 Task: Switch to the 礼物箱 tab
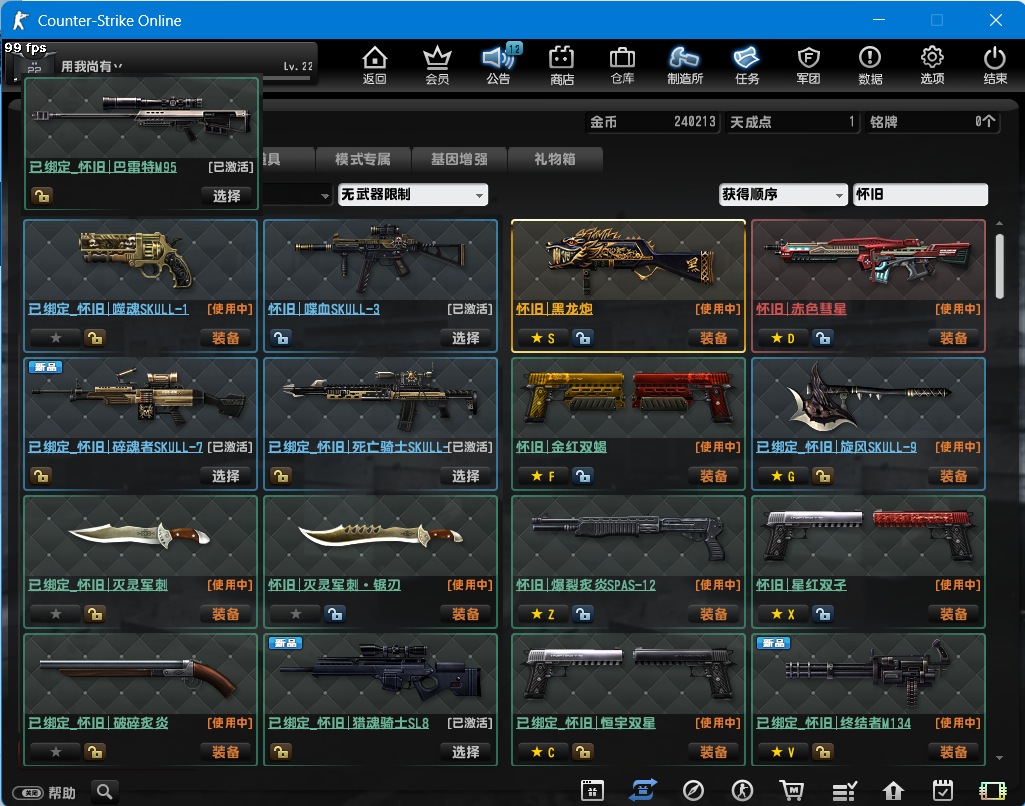tap(554, 159)
